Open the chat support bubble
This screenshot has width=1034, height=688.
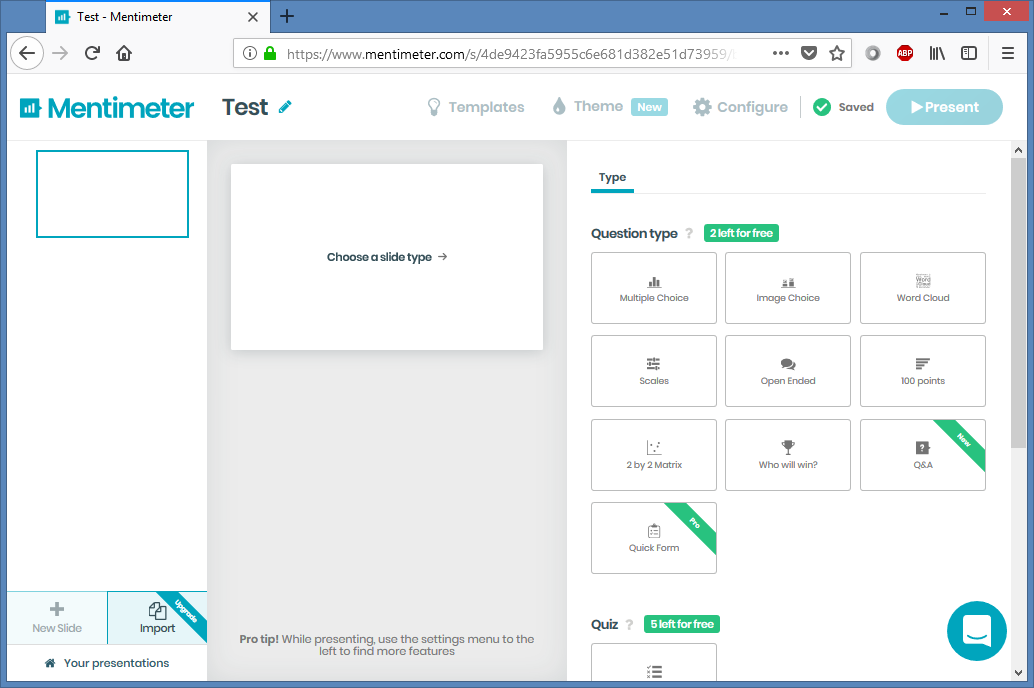click(x=976, y=631)
